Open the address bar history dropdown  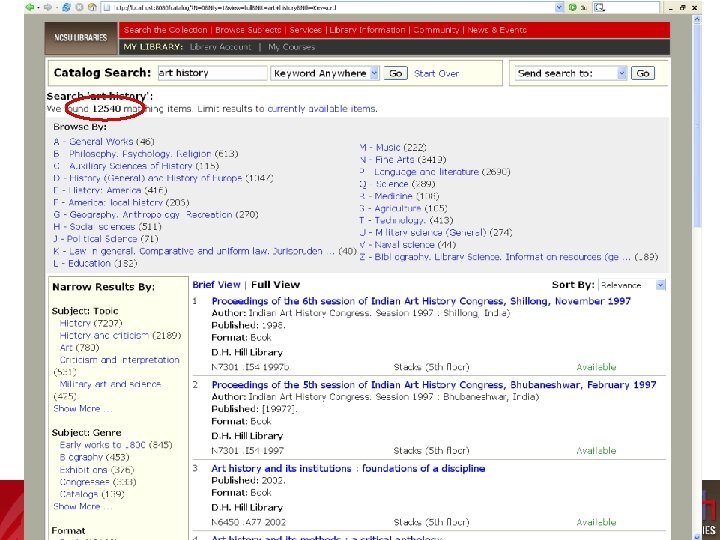559,7
